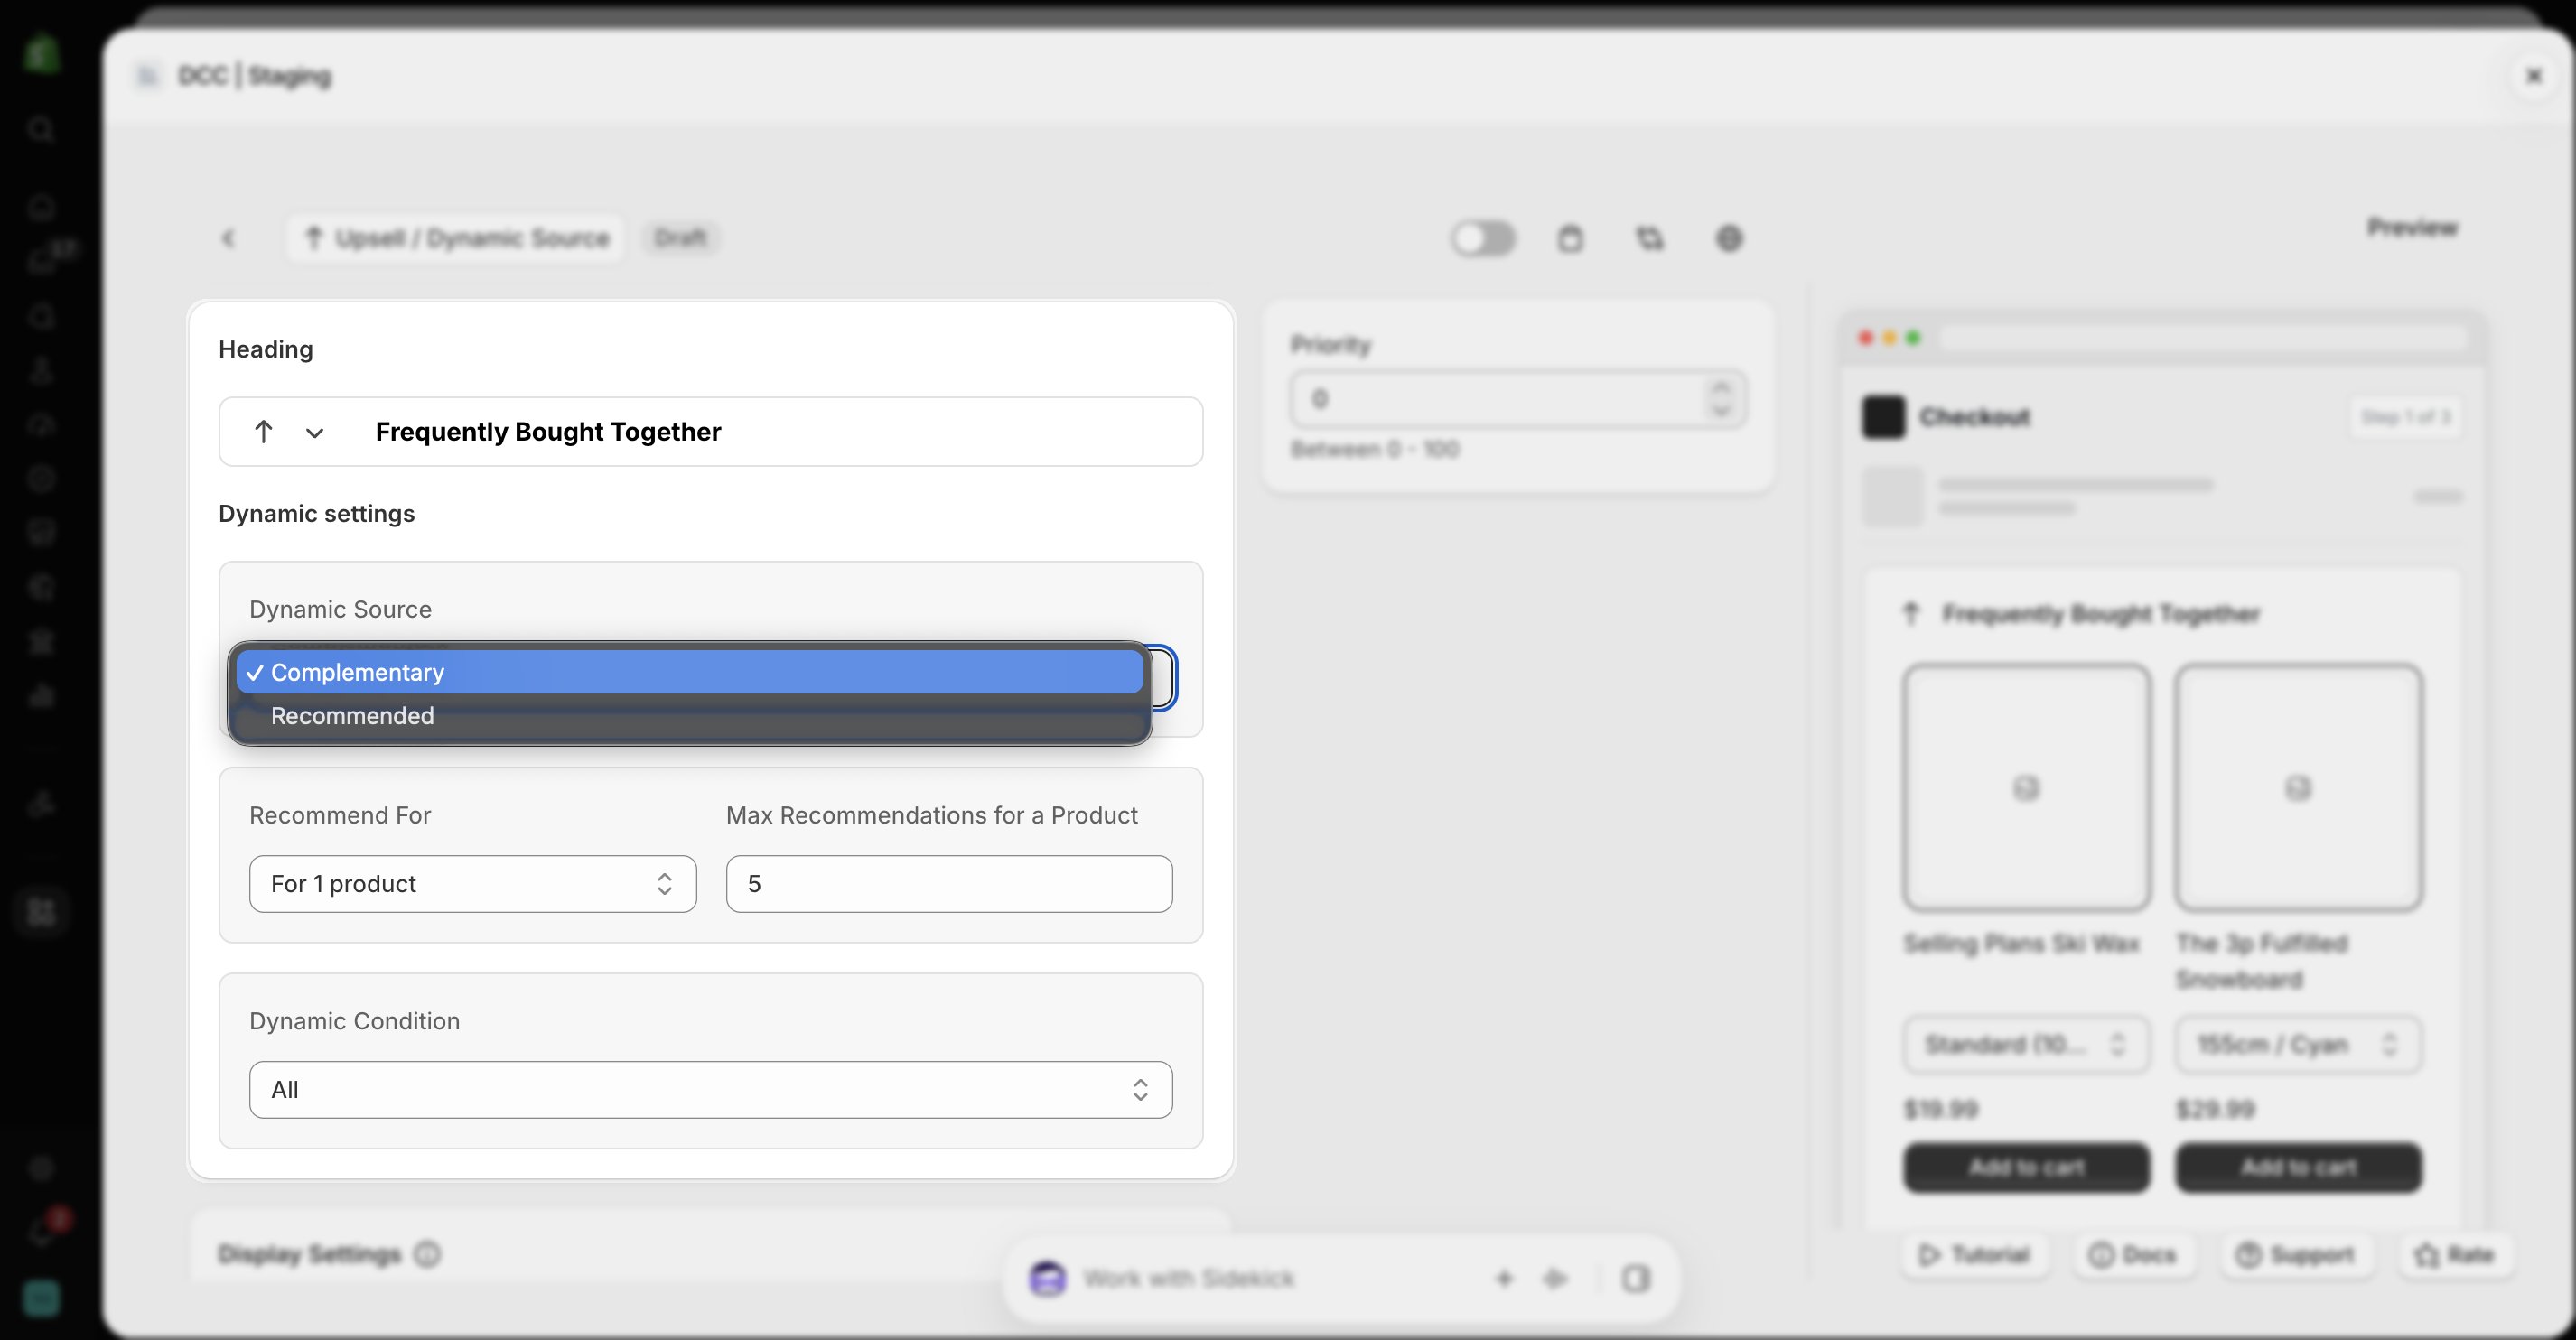The height and width of the screenshot is (1340, 2576).
Task: Click the Selling Plans Ski Wax thumbnail
Action: pos(2026,788)
